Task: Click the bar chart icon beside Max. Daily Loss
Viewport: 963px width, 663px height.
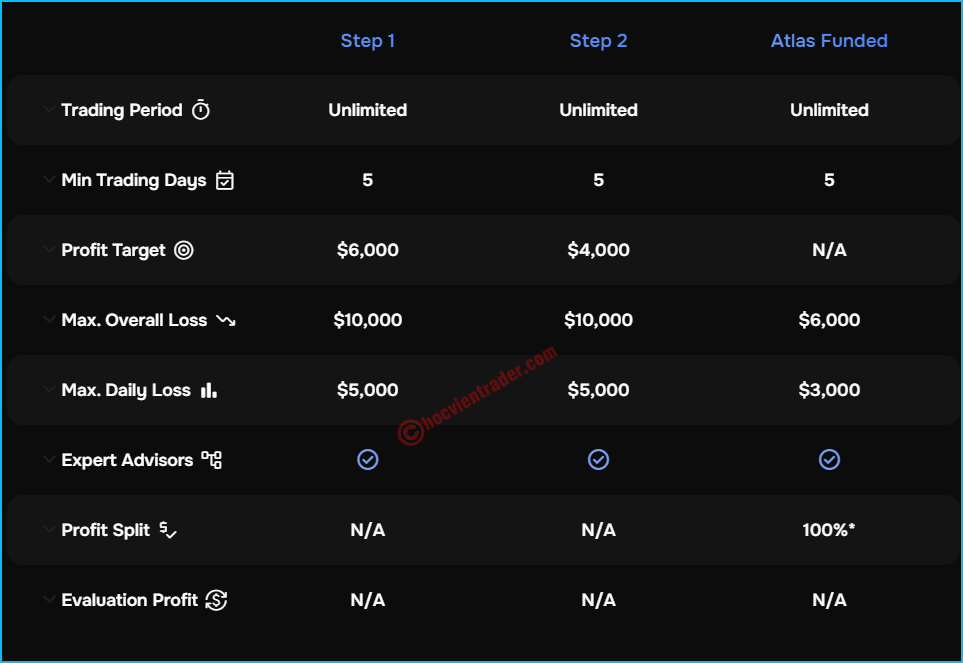Action: pos(209,390)
